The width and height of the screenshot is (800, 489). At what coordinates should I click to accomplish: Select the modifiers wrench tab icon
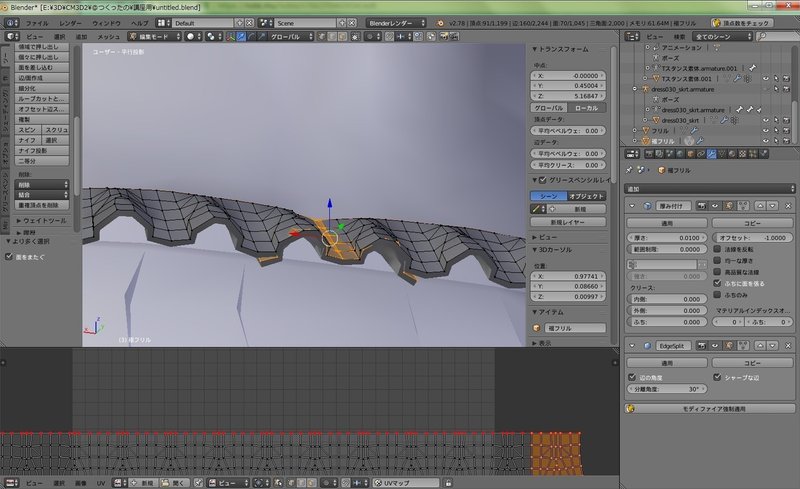711,154
